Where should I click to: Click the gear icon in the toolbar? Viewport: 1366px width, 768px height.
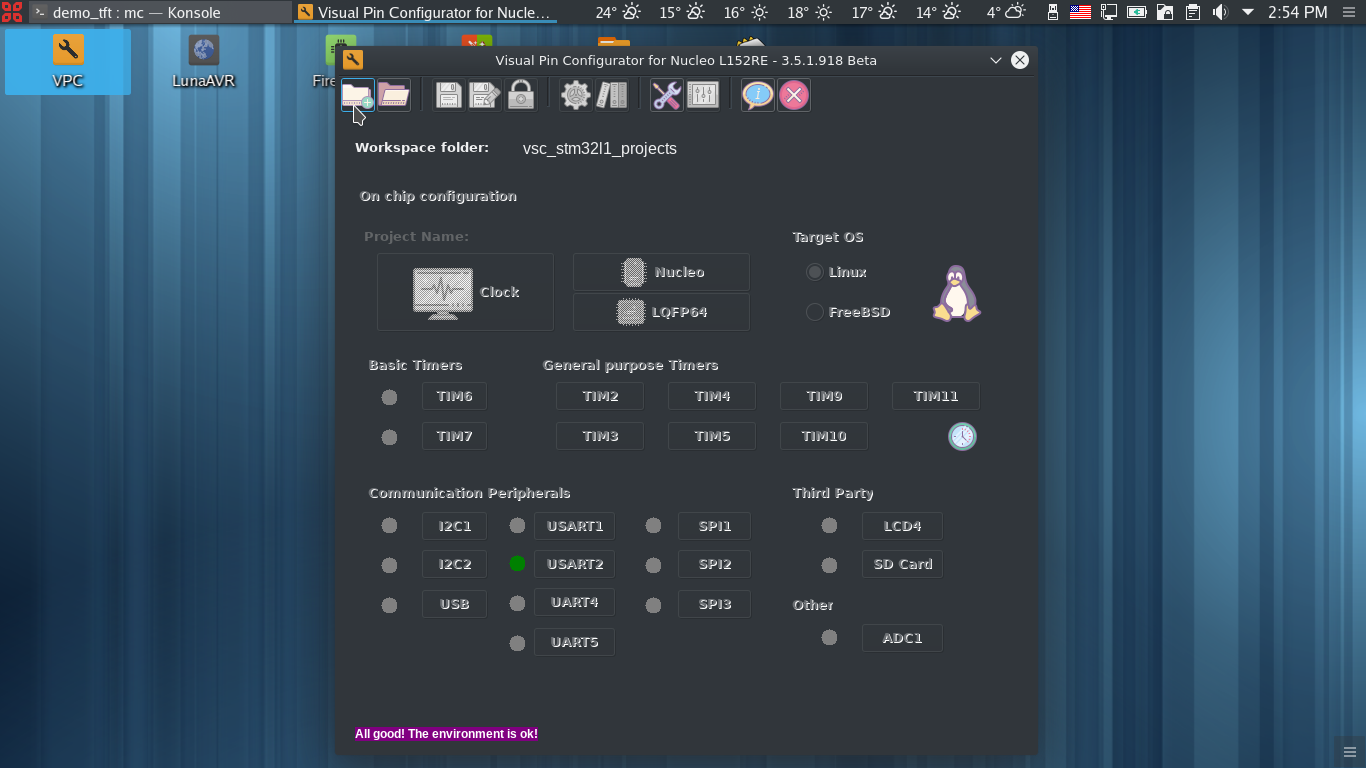click(576, 95)
